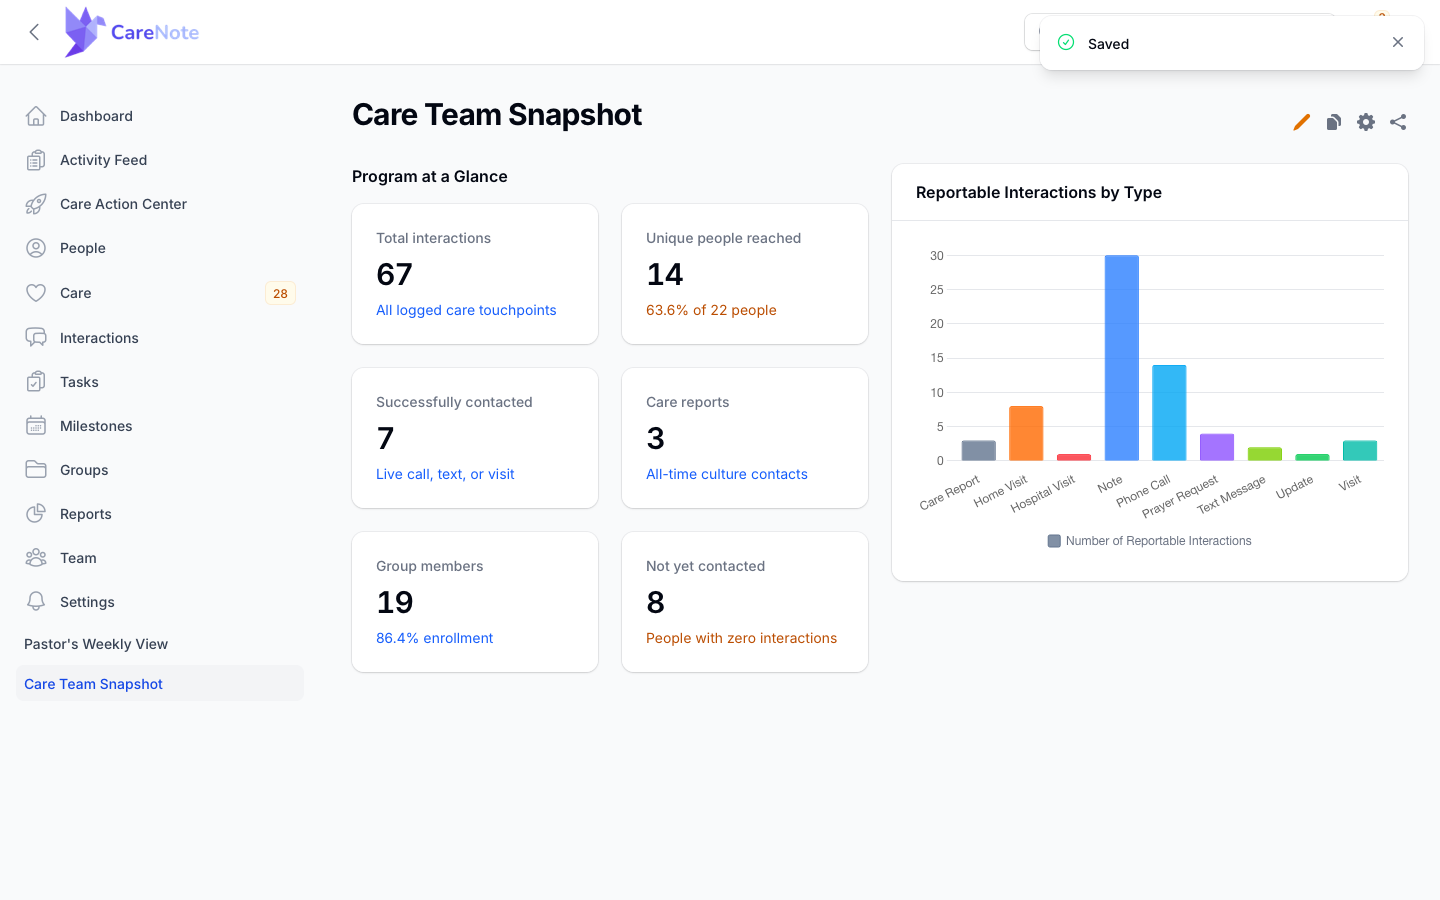Open the dashboard settings gear icon
Viewport: 1440px width, 900px height.
(x=1366, y=122)
